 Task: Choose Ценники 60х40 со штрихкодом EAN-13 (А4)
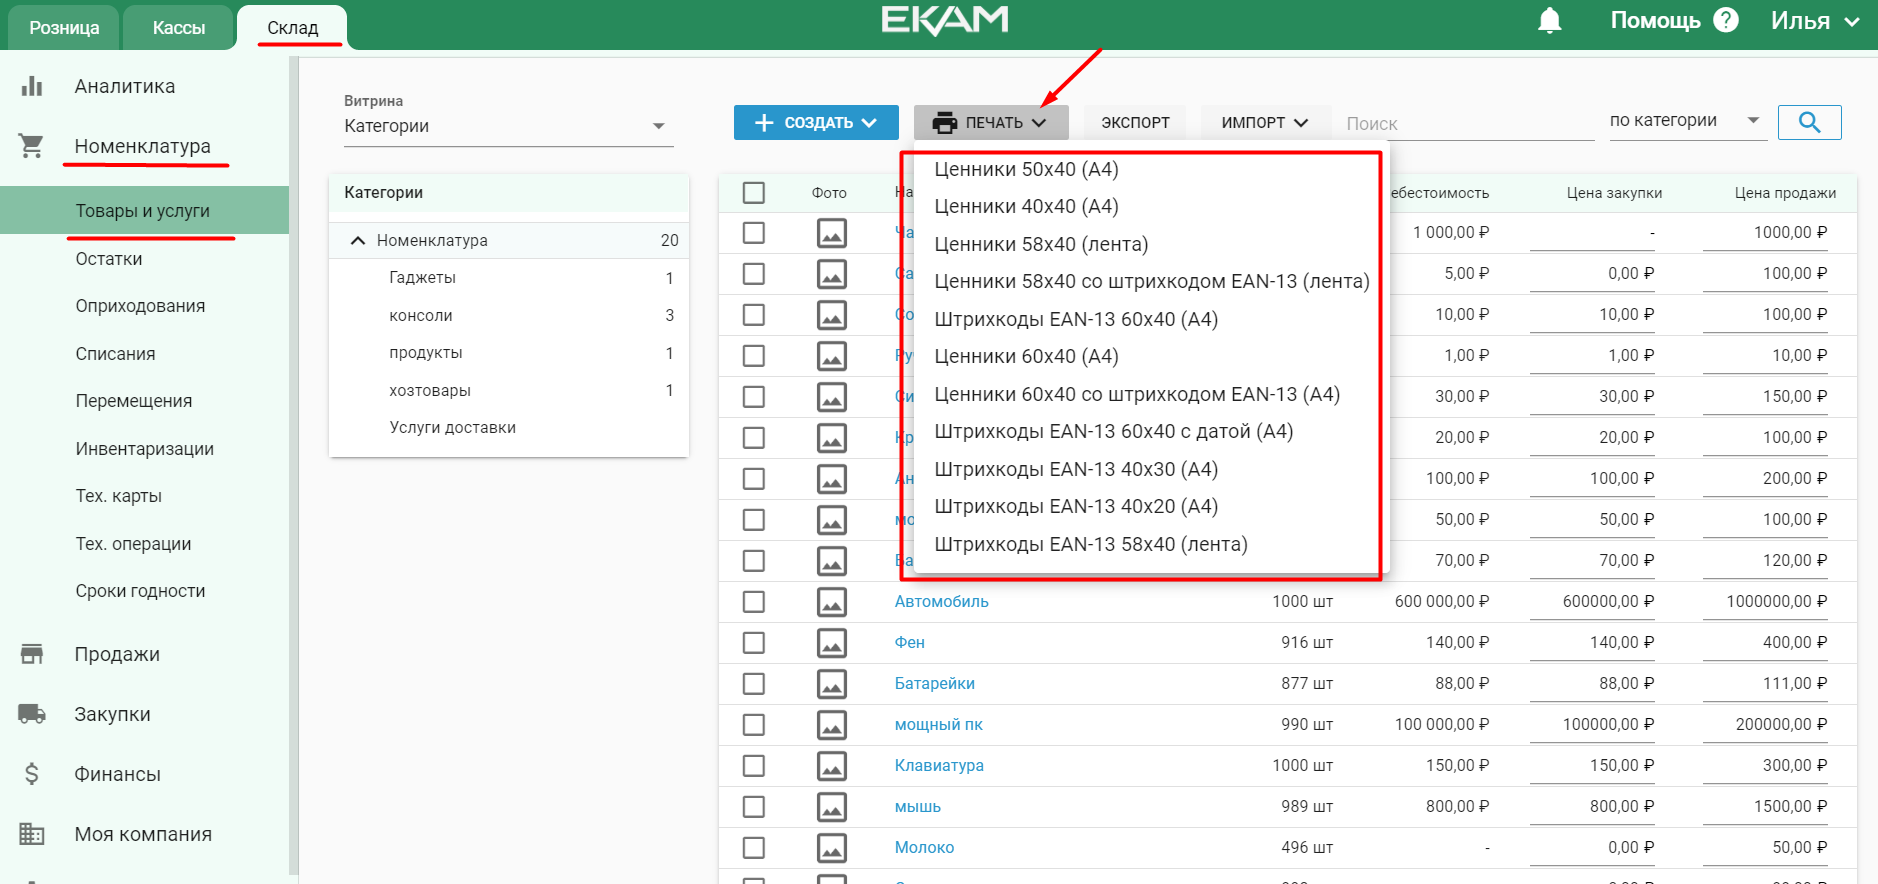(x=1137, y=394)
